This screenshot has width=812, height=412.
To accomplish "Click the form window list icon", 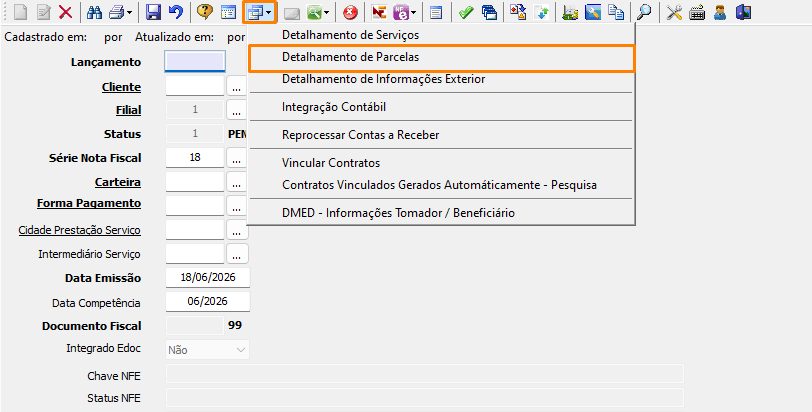I will point(228,12).
